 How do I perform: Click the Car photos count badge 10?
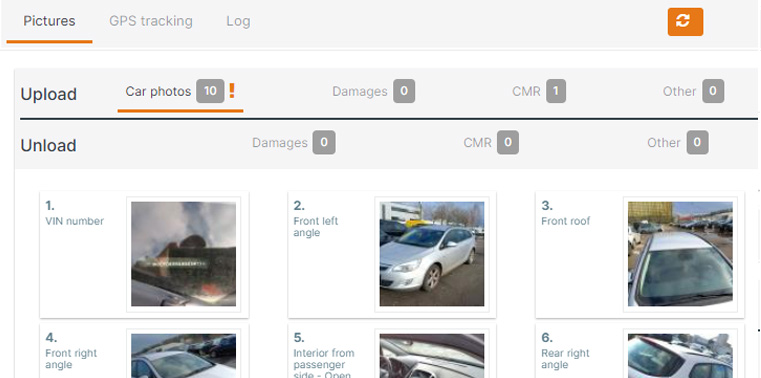click(x=210, y=91)
